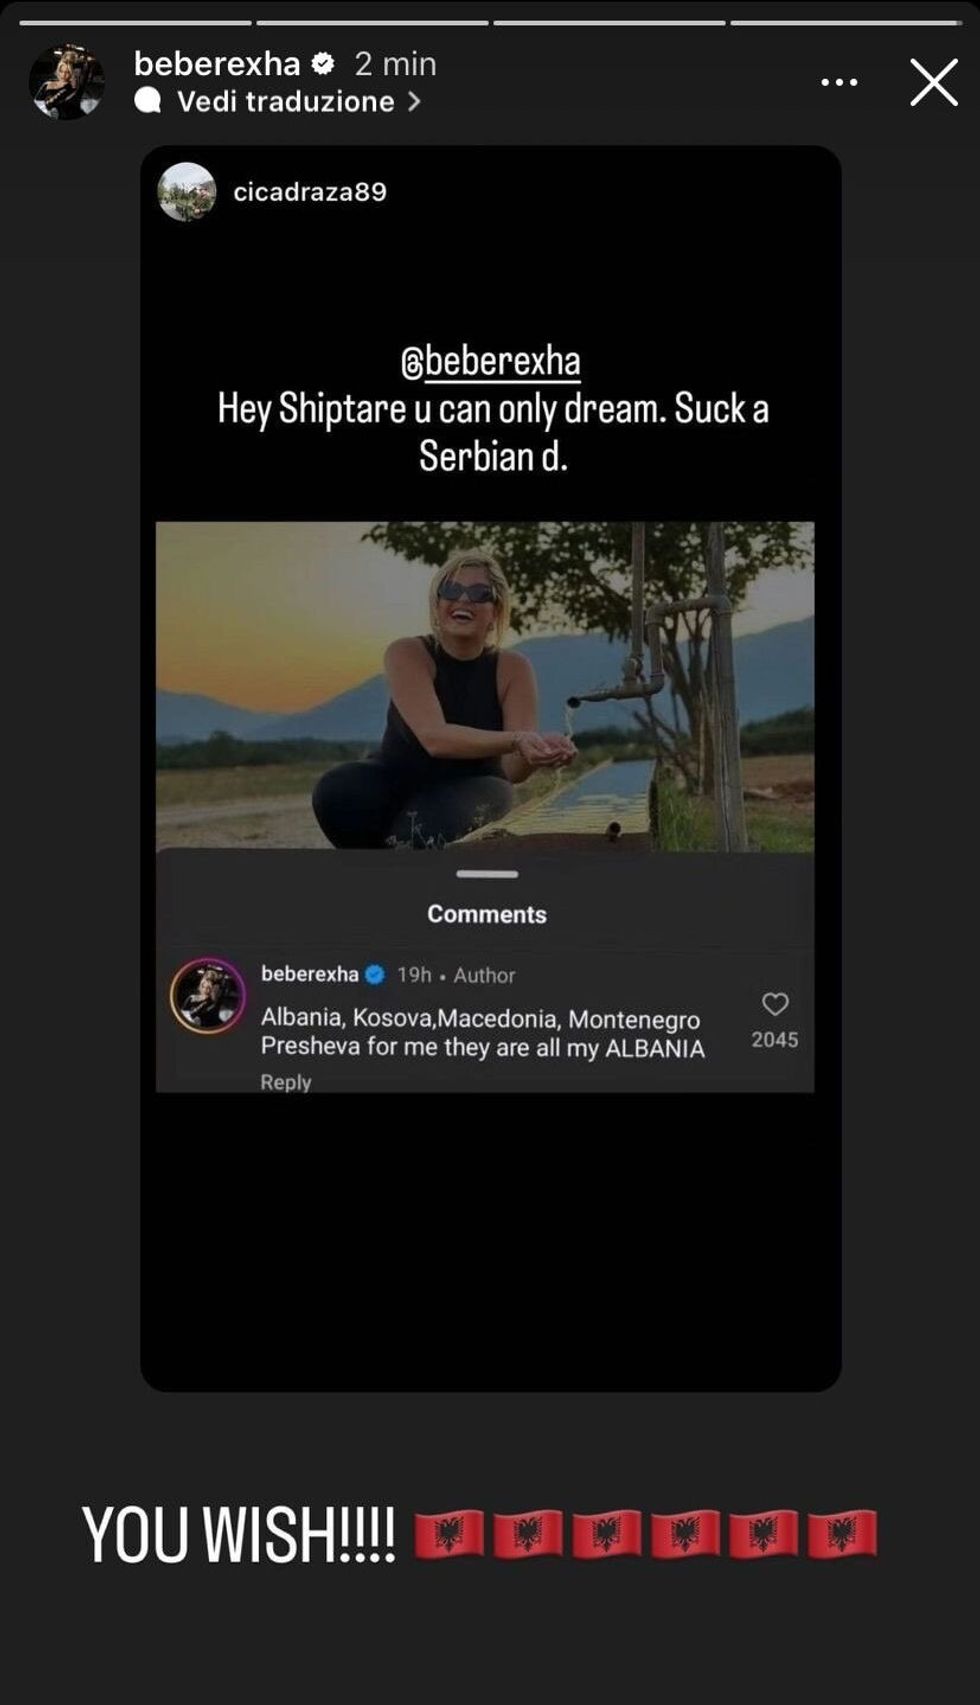Select the beberexha username in the story header
The image size is (980, 1705).
(217, 65)
